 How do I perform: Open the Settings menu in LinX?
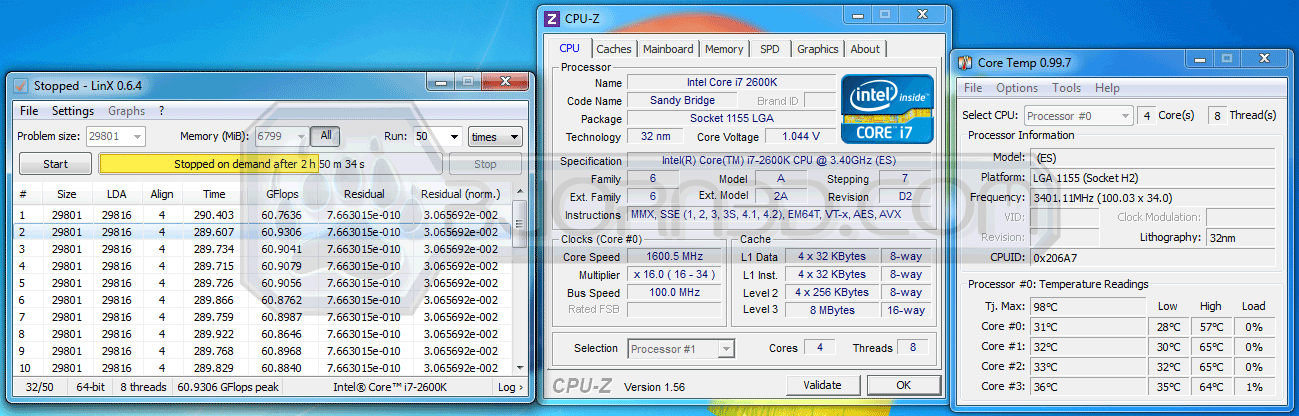click(73, 111)
